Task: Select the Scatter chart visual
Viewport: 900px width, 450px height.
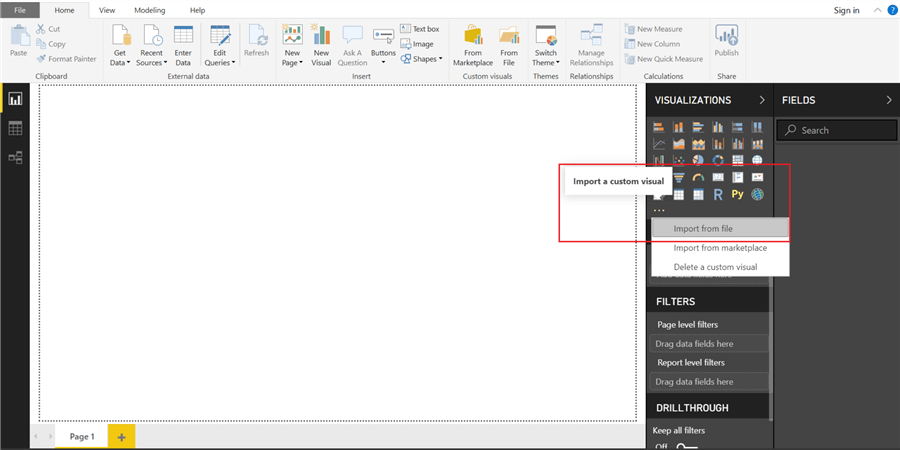Action: coord(678,160)
